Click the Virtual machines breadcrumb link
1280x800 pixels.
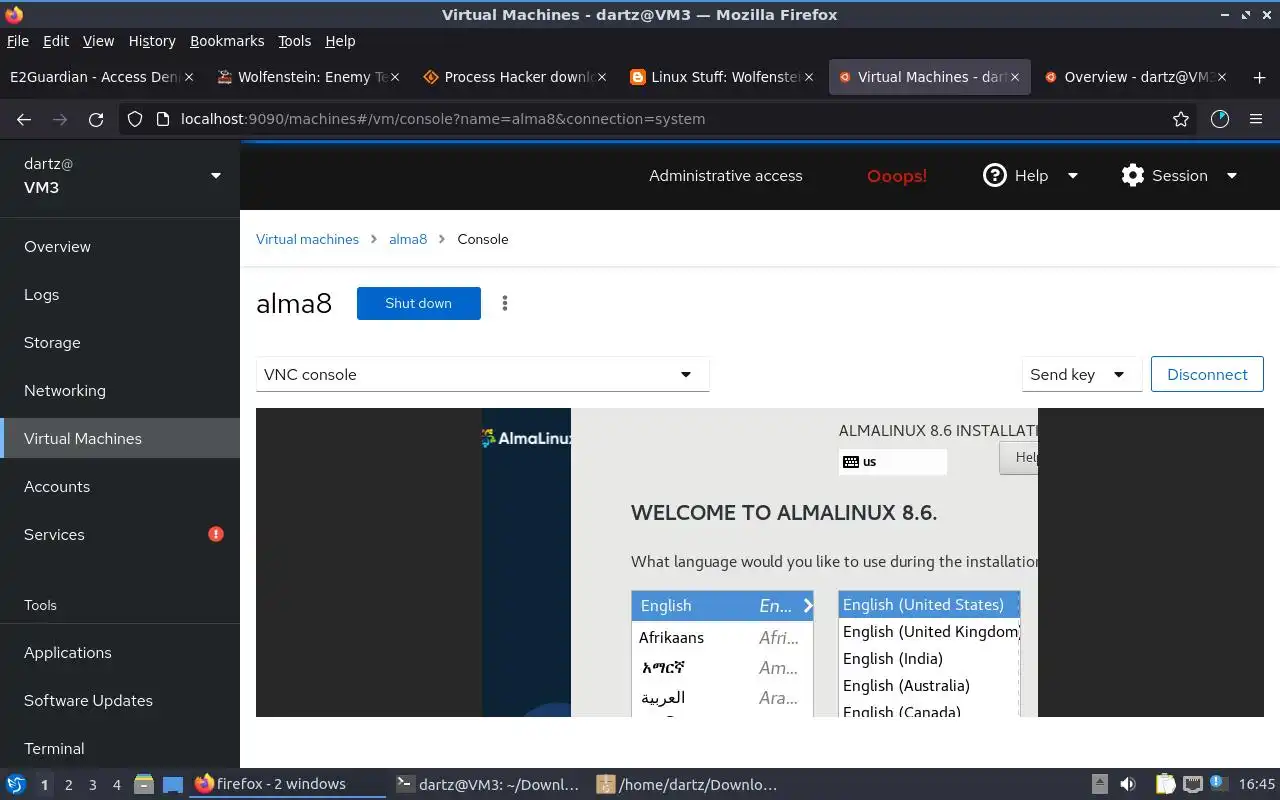[307, 239]
